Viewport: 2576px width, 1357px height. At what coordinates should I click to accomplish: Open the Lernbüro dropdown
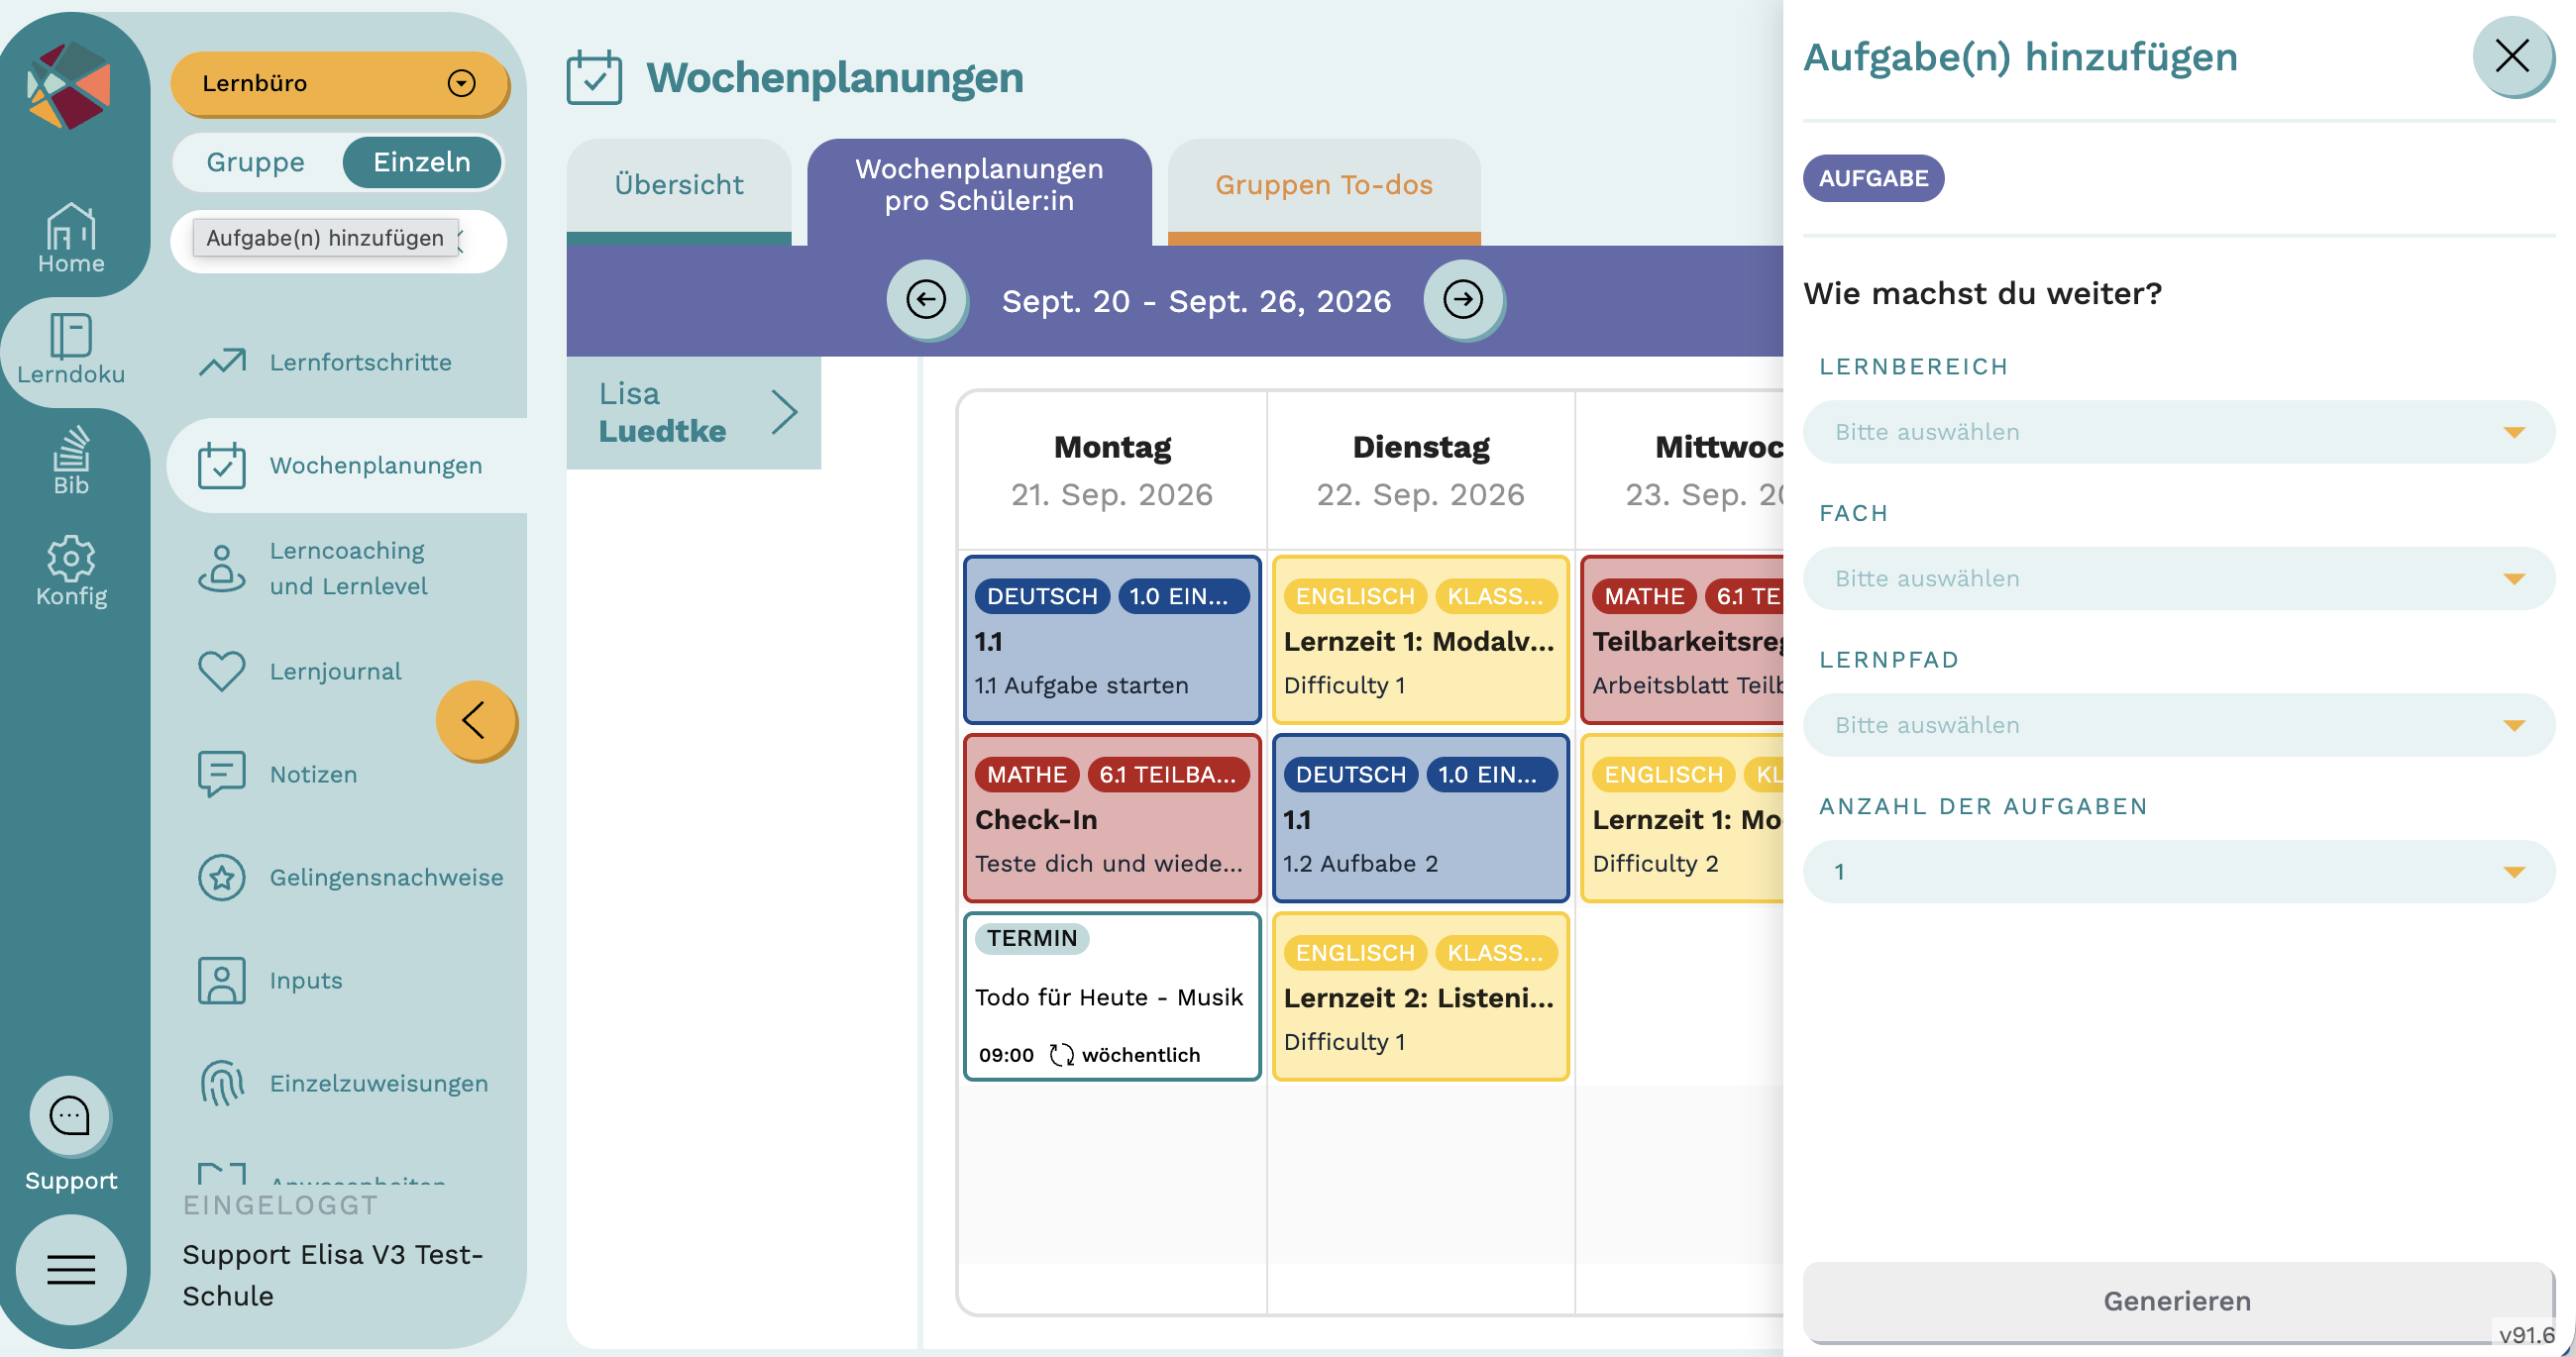click(340, 83)
